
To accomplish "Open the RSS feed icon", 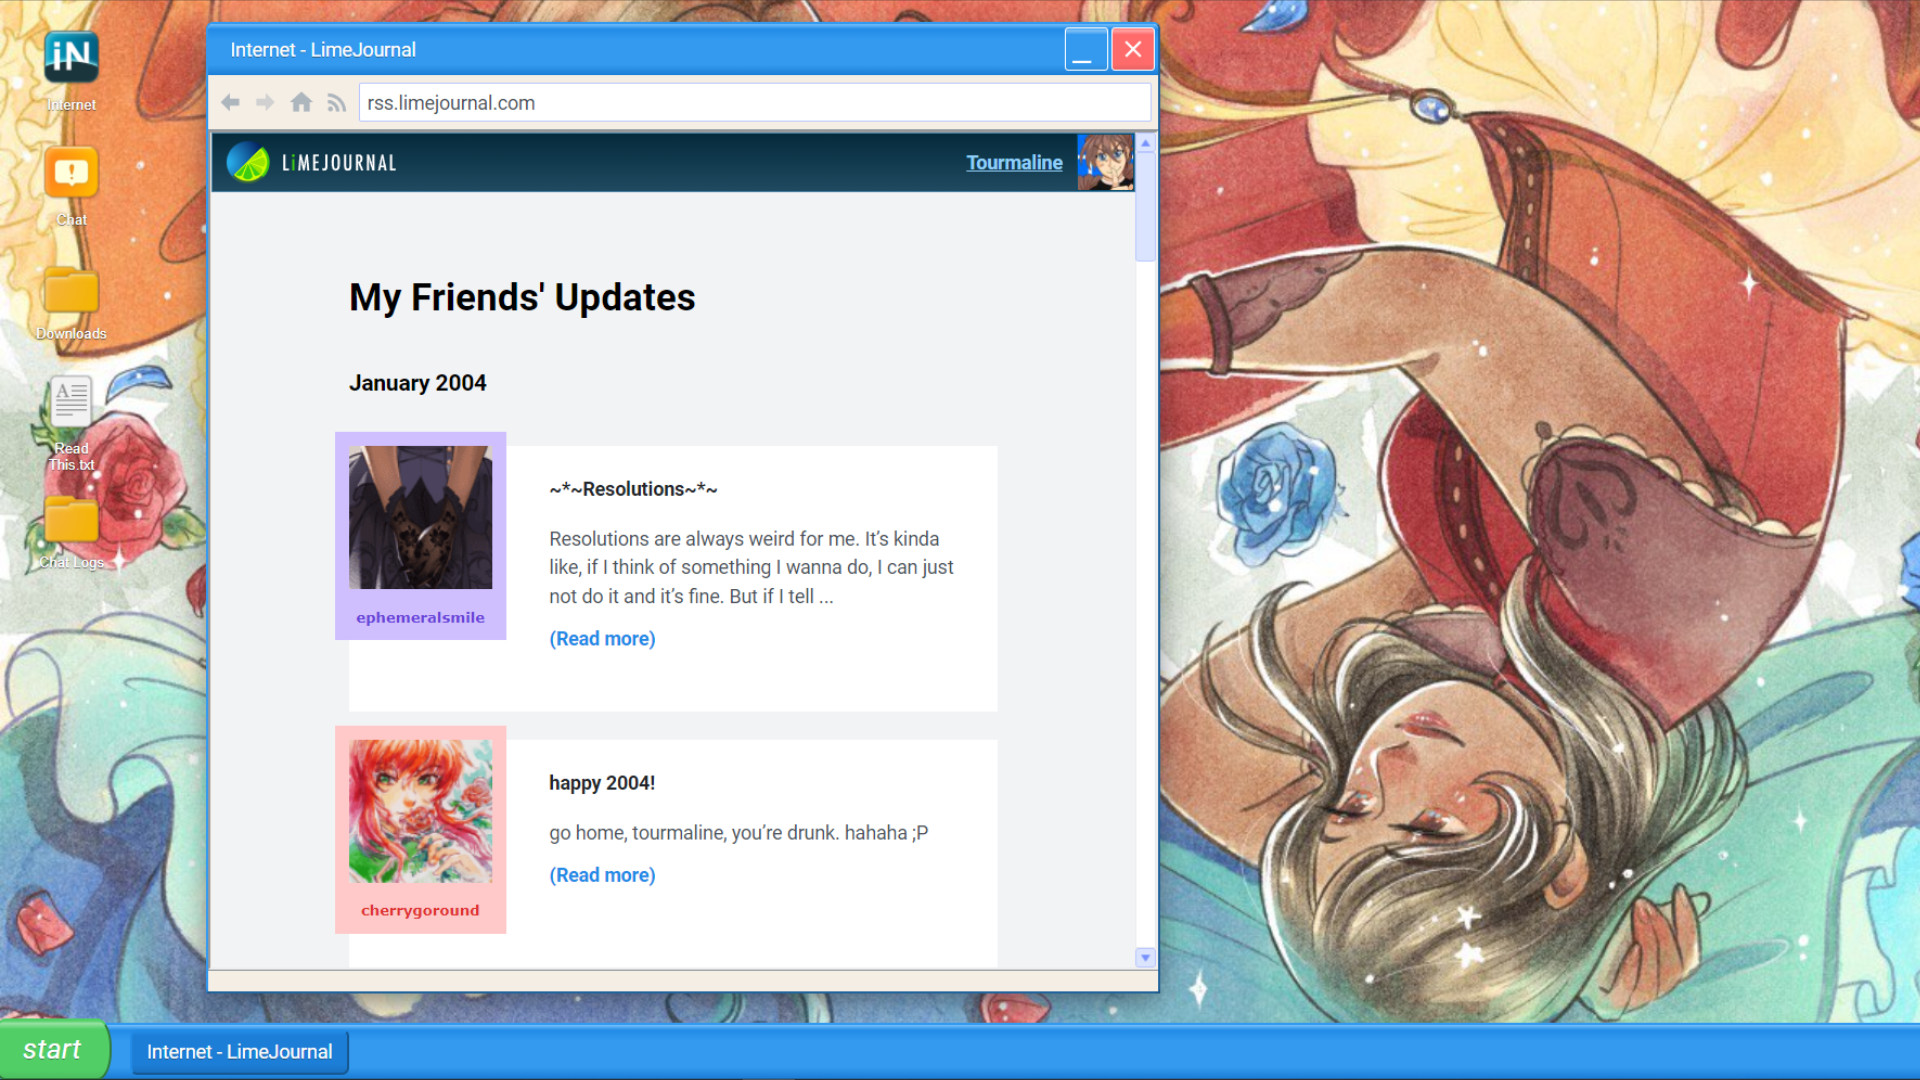I will click(336, 102).
